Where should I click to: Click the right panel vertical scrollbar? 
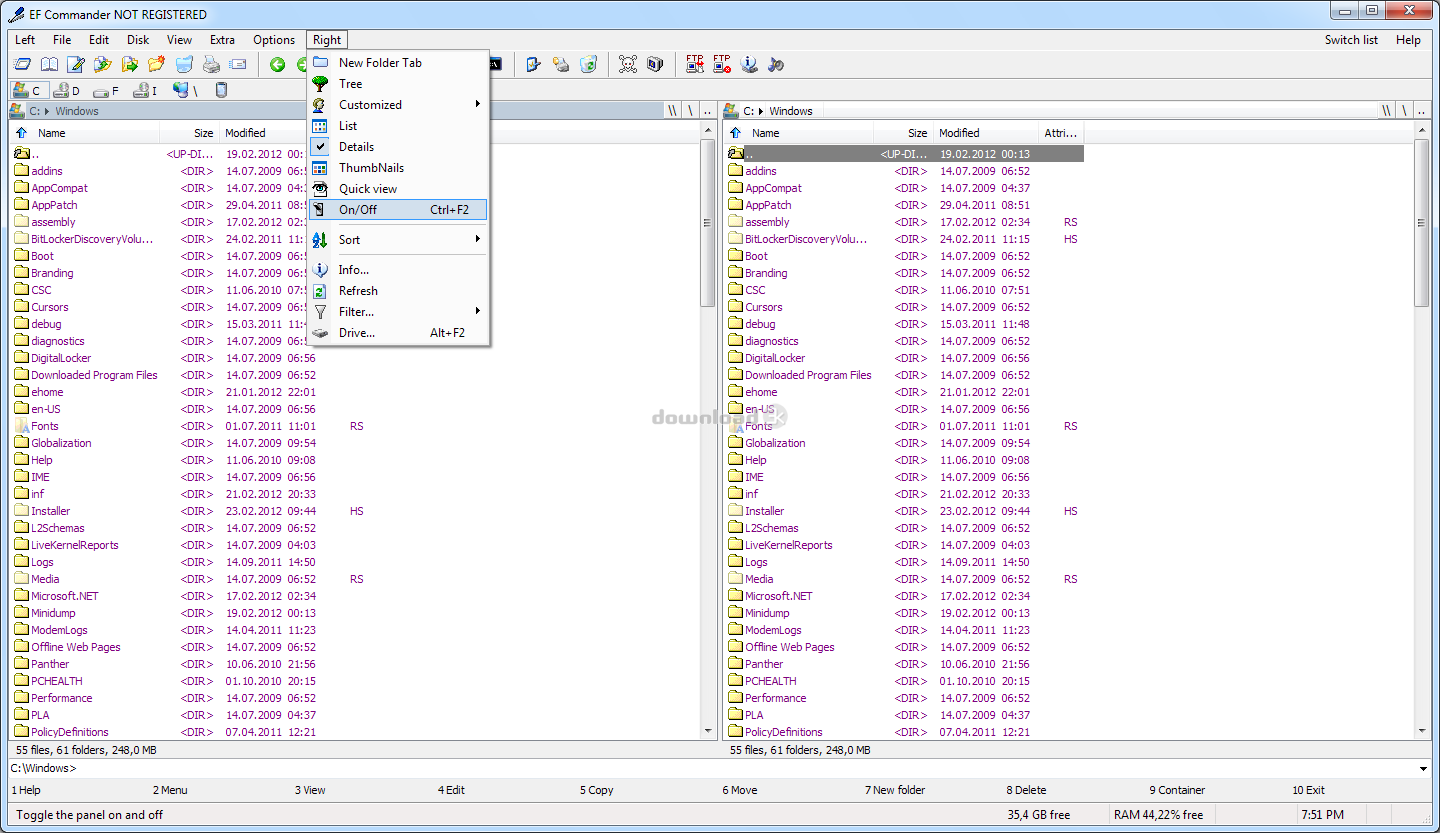(x=1422, y=432)
